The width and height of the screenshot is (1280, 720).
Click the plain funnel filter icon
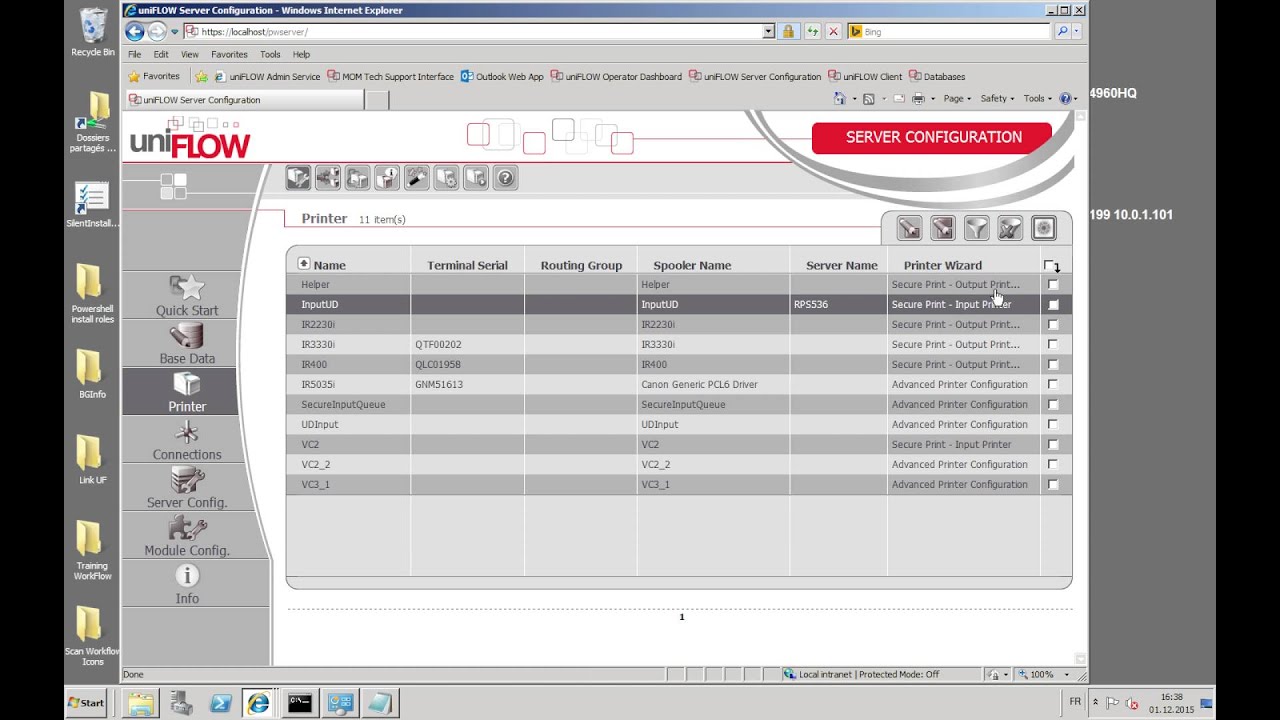pyautogui.click(x=976, y=229)
